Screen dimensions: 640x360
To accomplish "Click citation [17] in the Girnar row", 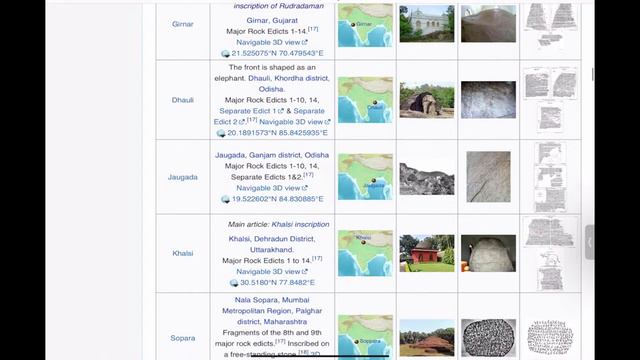I will click(x=313, y=29).
